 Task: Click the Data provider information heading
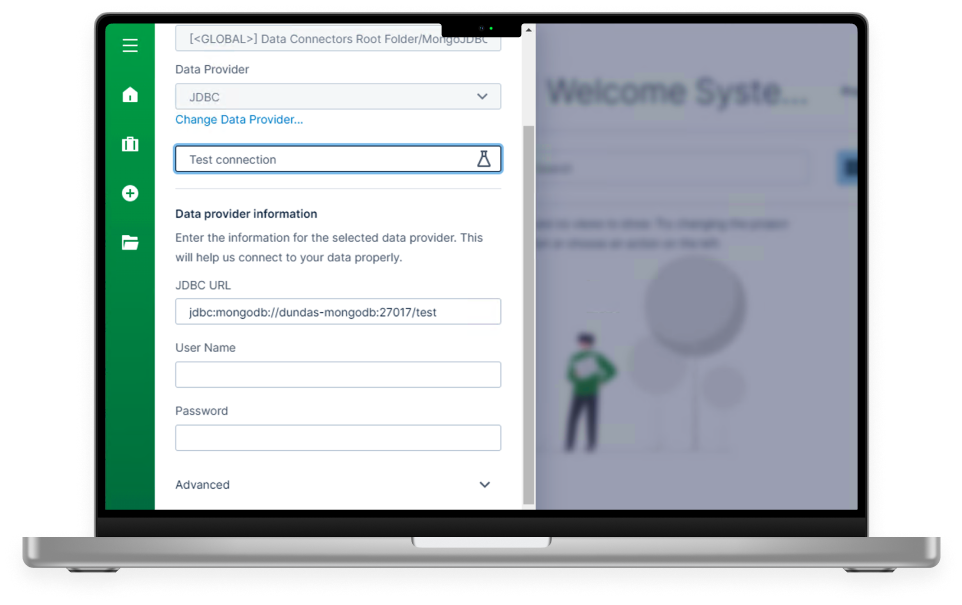(x=246, y=214)
